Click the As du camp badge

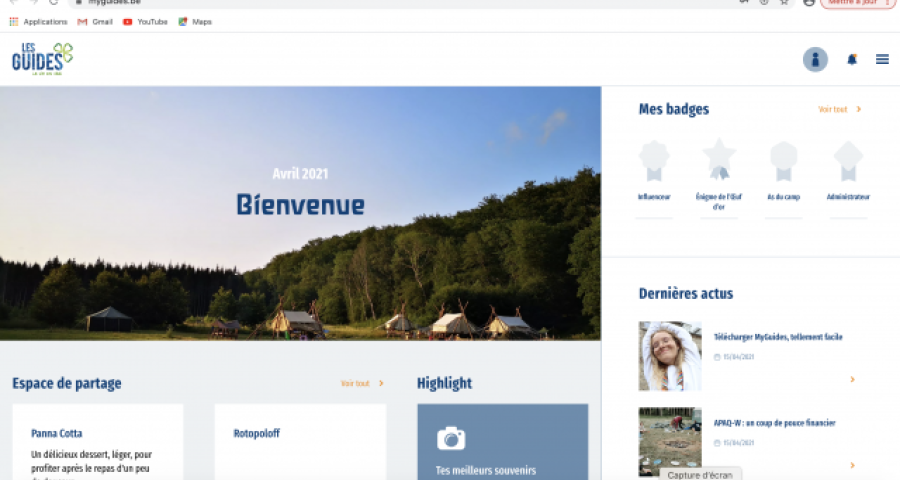point(784,171)
